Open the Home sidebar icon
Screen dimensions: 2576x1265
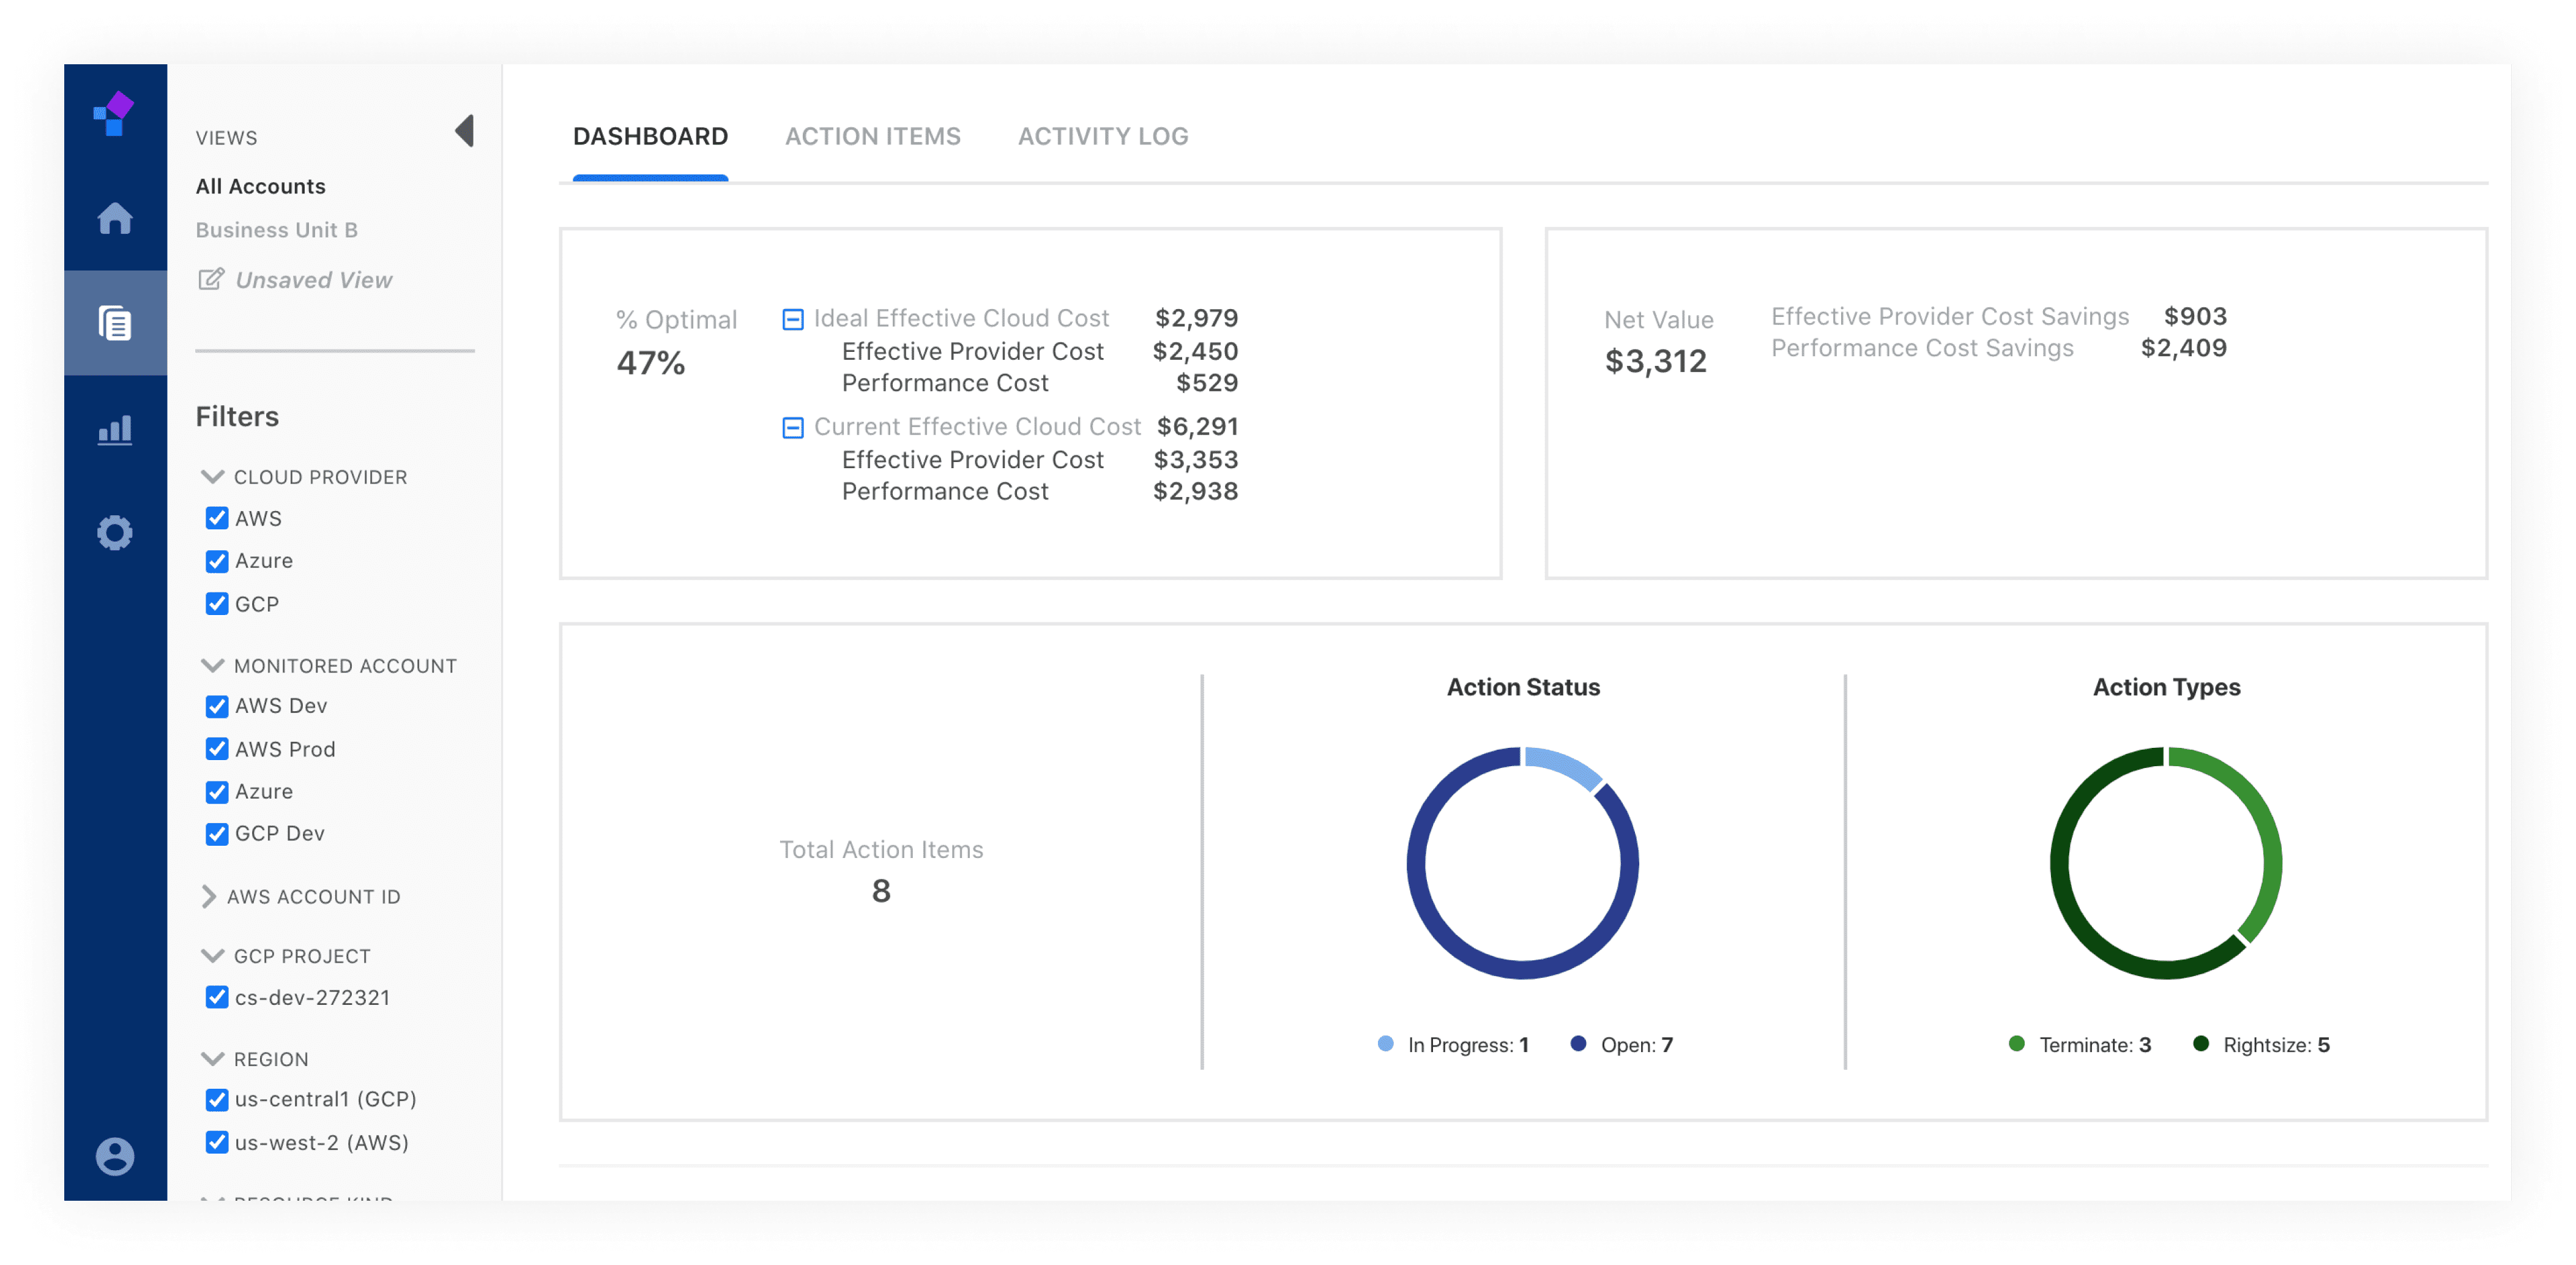click(x=115, y=218)
